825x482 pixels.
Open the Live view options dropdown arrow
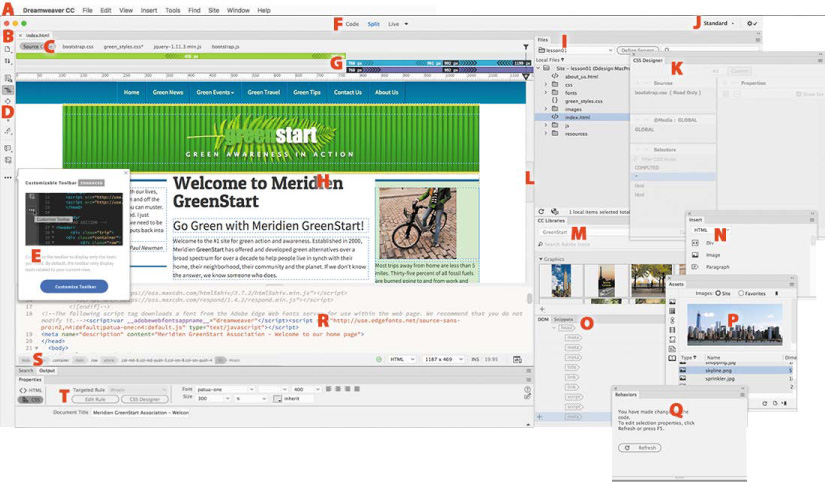click(x=406, y=24)
